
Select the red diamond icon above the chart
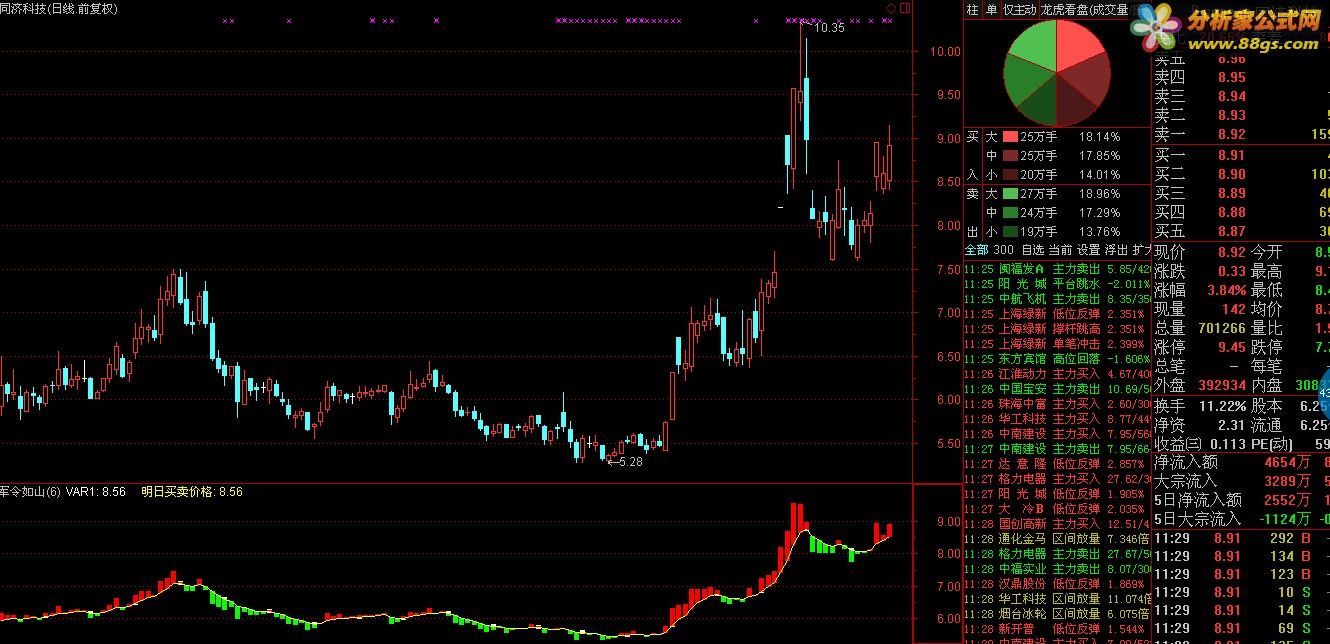click(890, 7)
